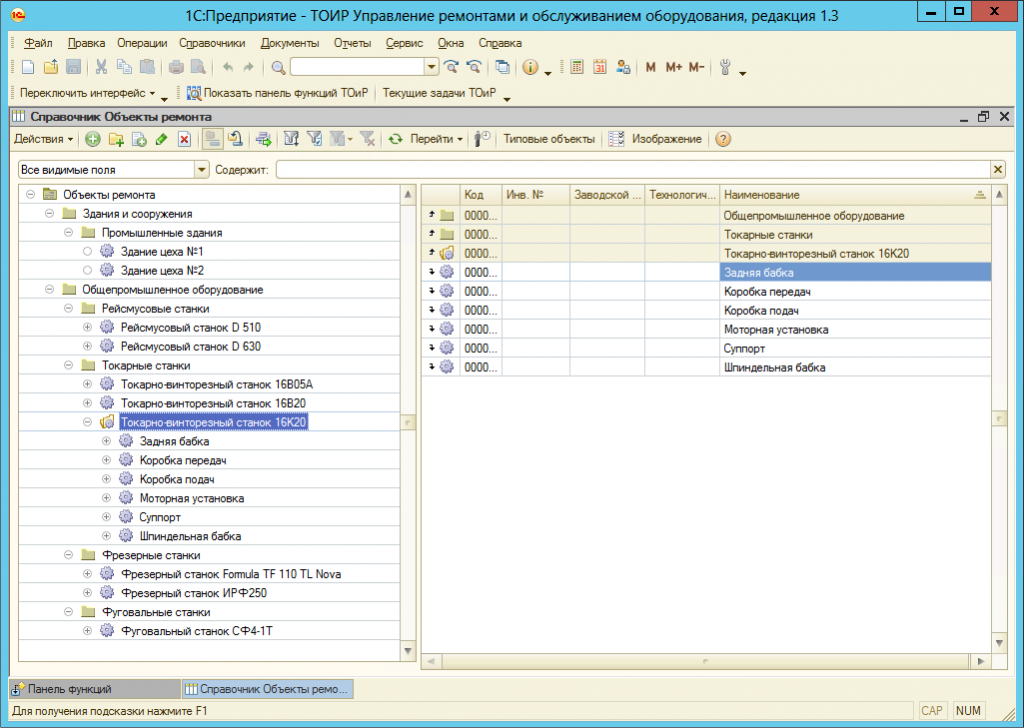
Task: Open the calendar from the main toolbar
Action: point(600,67)
